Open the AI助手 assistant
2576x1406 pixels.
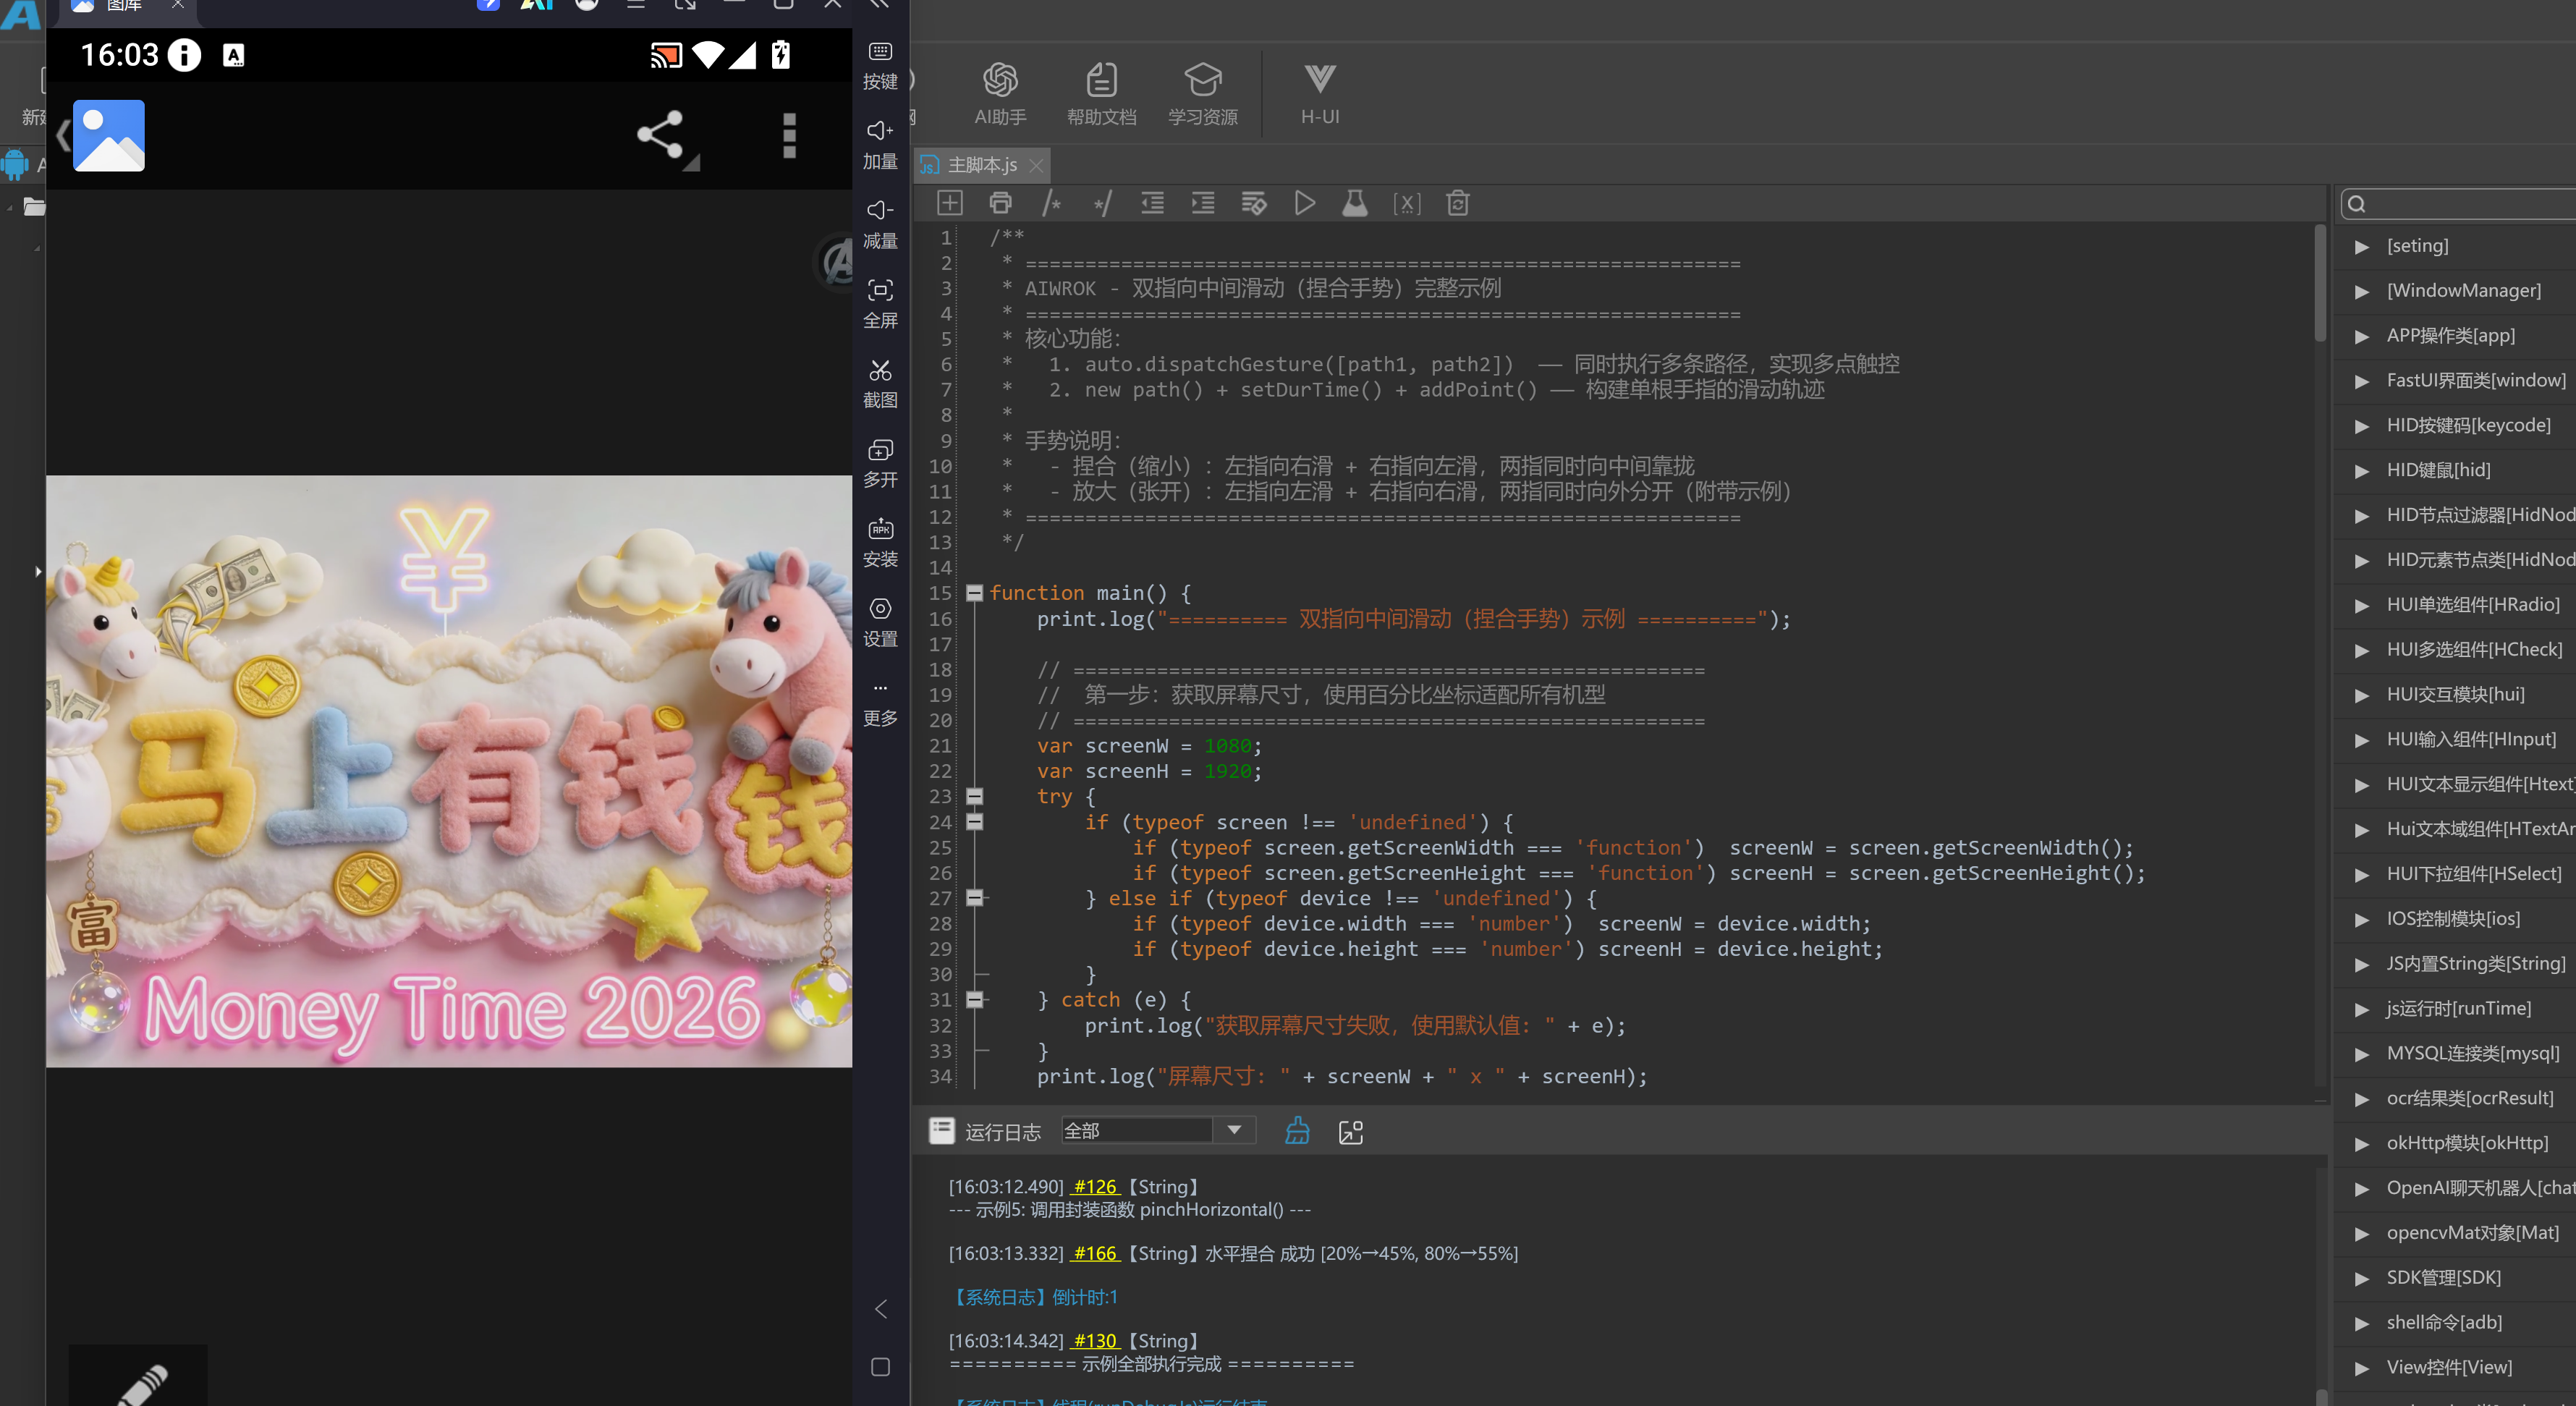coord(1000,94)
